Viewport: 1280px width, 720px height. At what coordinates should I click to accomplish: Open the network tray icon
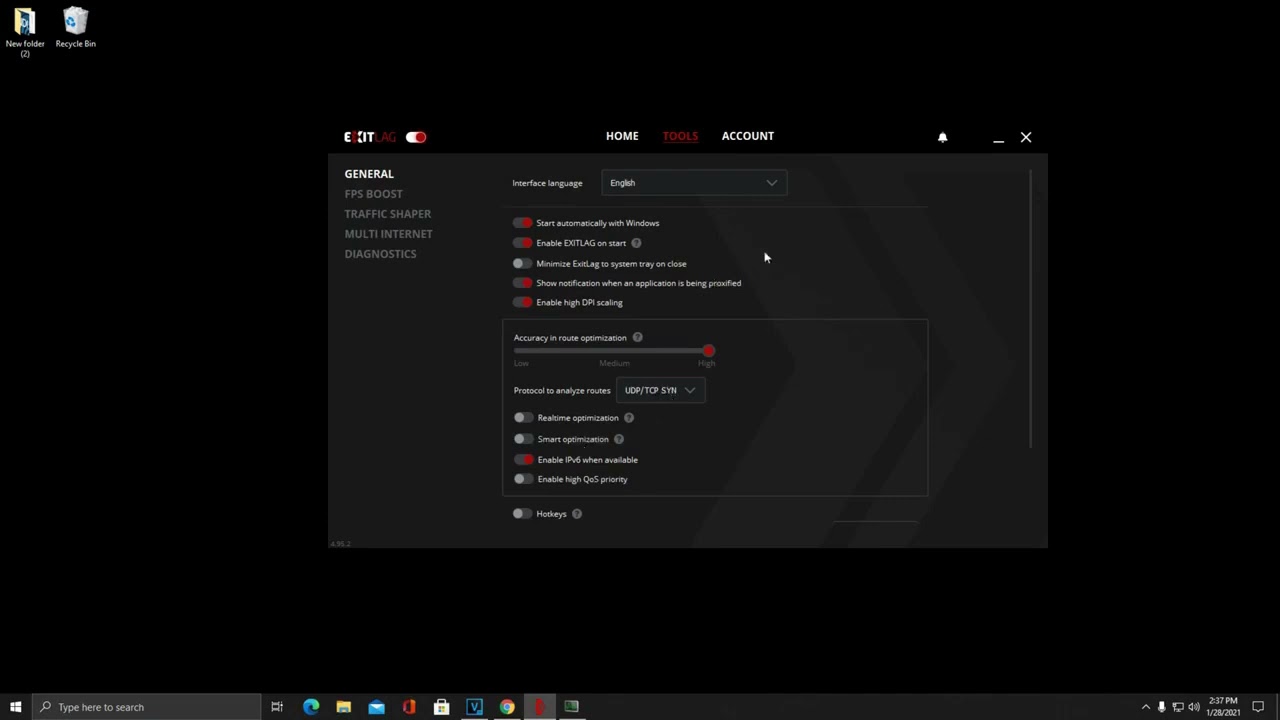1178,707
